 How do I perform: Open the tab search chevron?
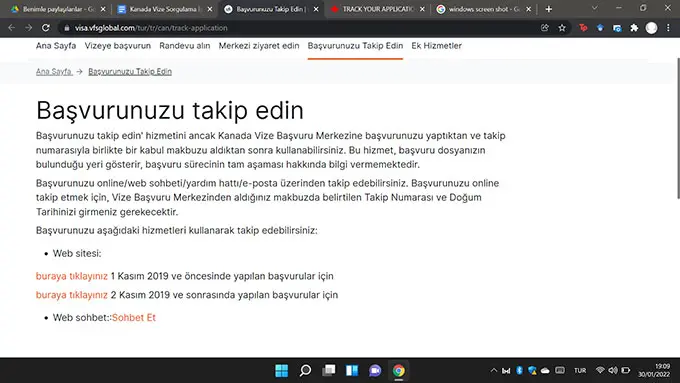[595, 8]
